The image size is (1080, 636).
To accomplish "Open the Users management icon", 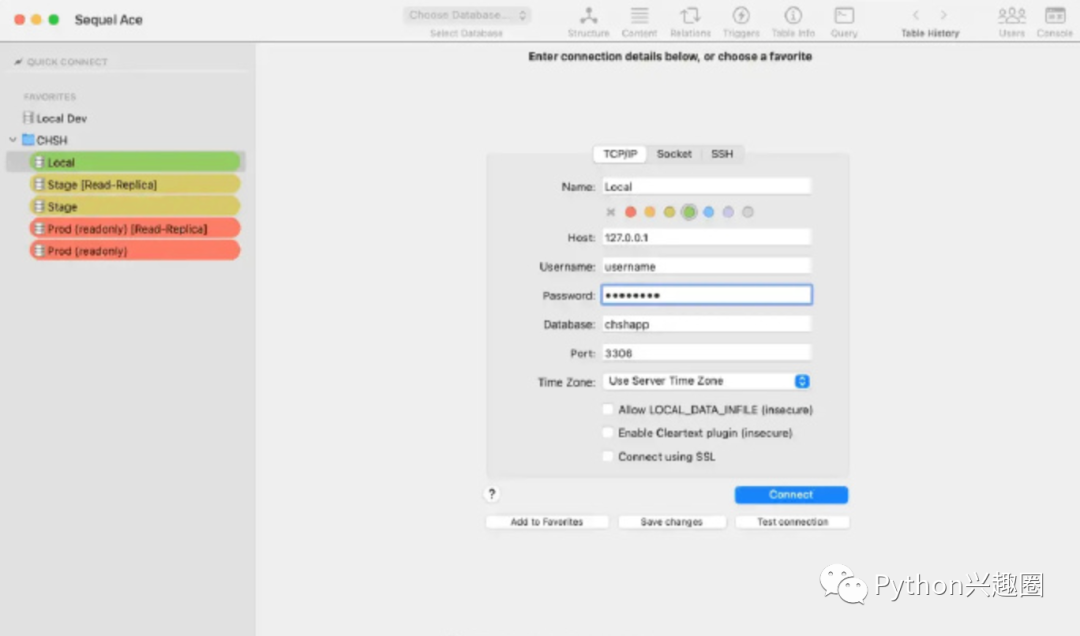I will point(1012,21).
